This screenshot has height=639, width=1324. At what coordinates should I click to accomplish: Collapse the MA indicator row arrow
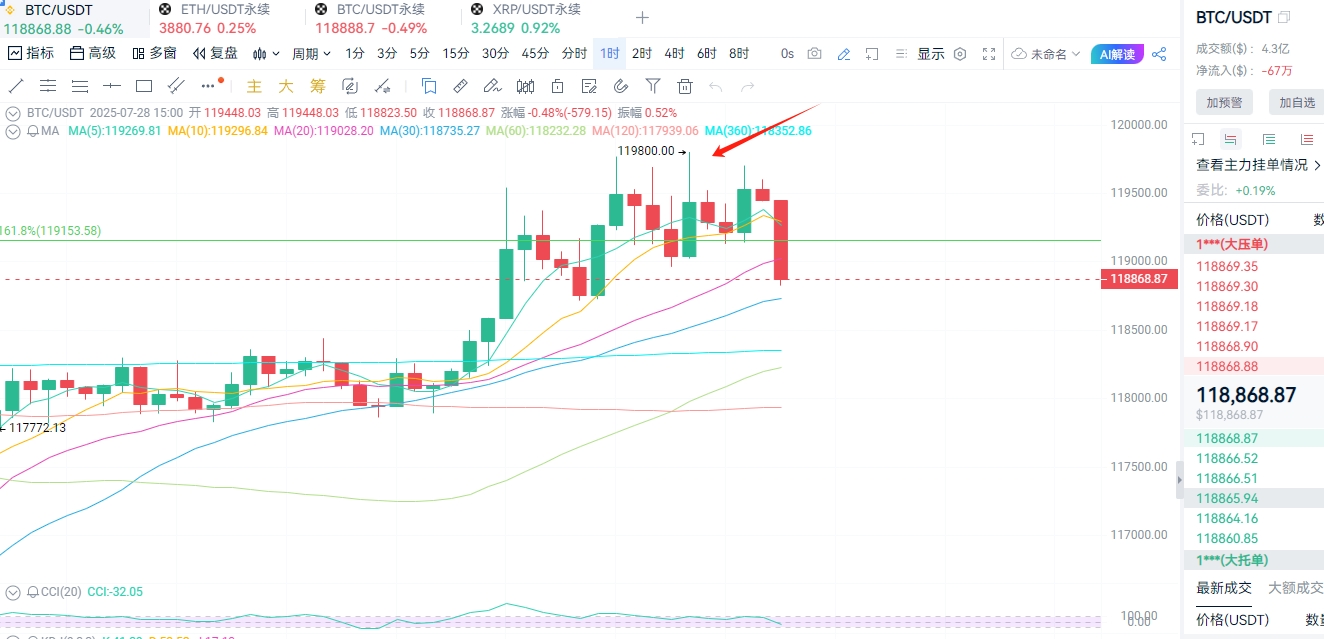(x=13, y=131)
